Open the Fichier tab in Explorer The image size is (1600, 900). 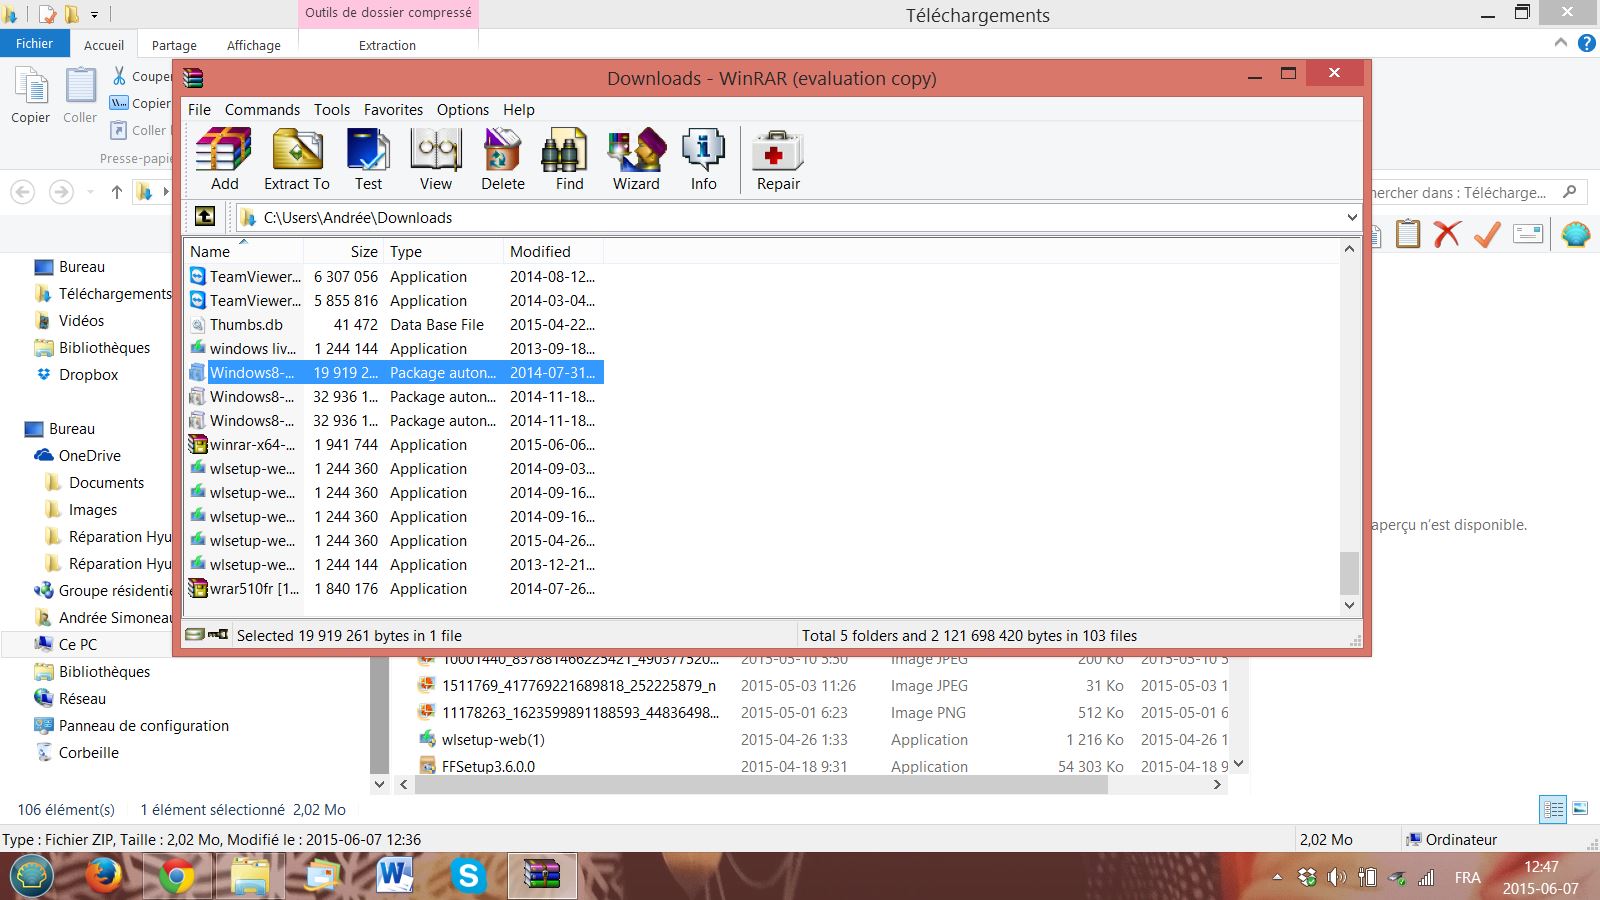34,44
